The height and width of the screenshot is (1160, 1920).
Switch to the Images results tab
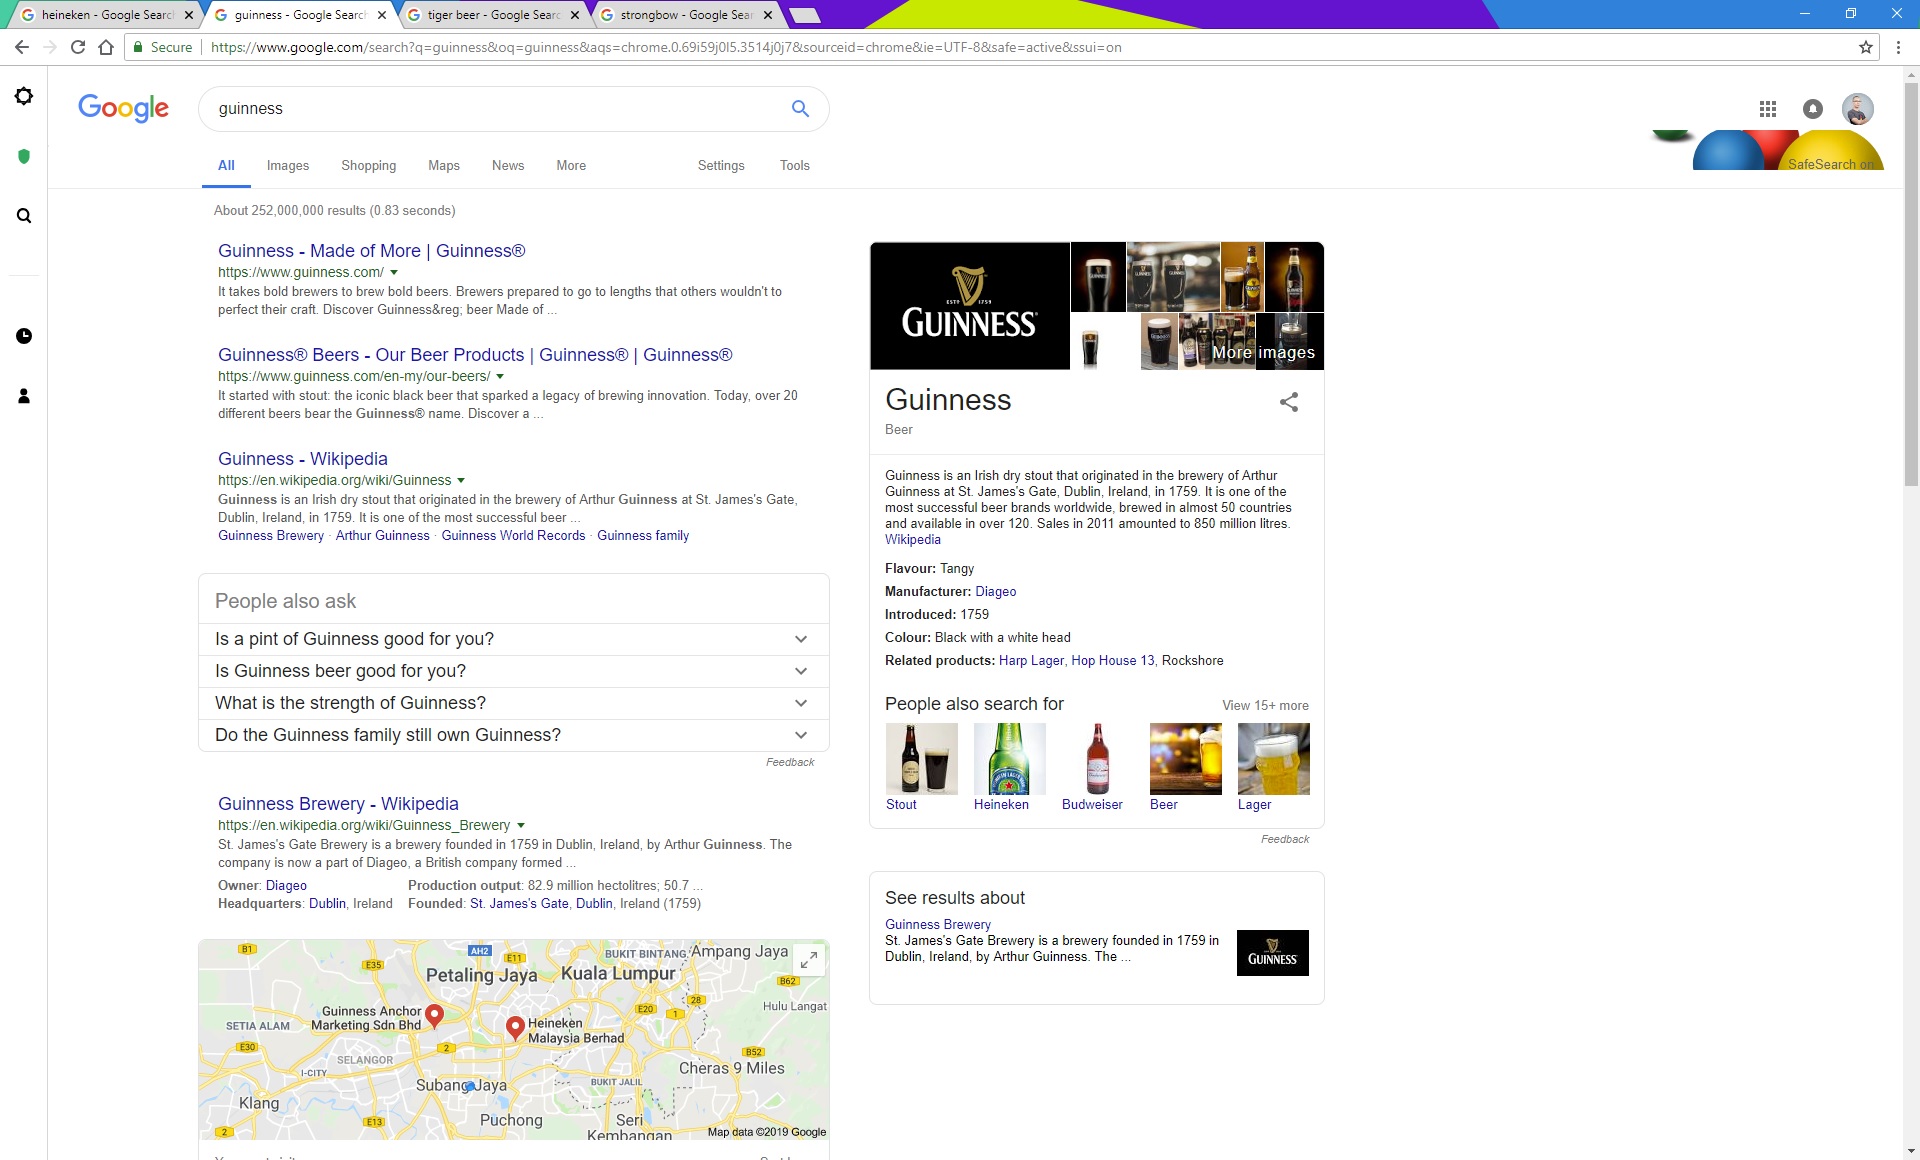click(x=288, y=165)
